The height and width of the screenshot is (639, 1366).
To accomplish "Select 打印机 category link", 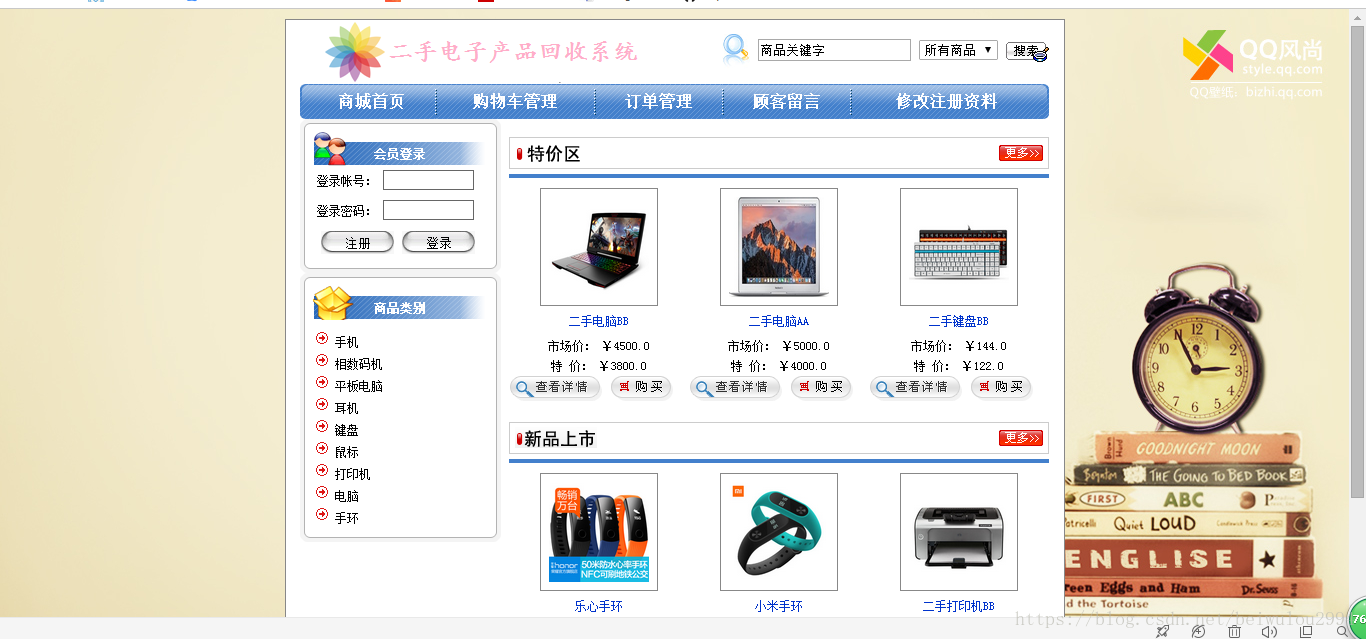I will point(353,474).
